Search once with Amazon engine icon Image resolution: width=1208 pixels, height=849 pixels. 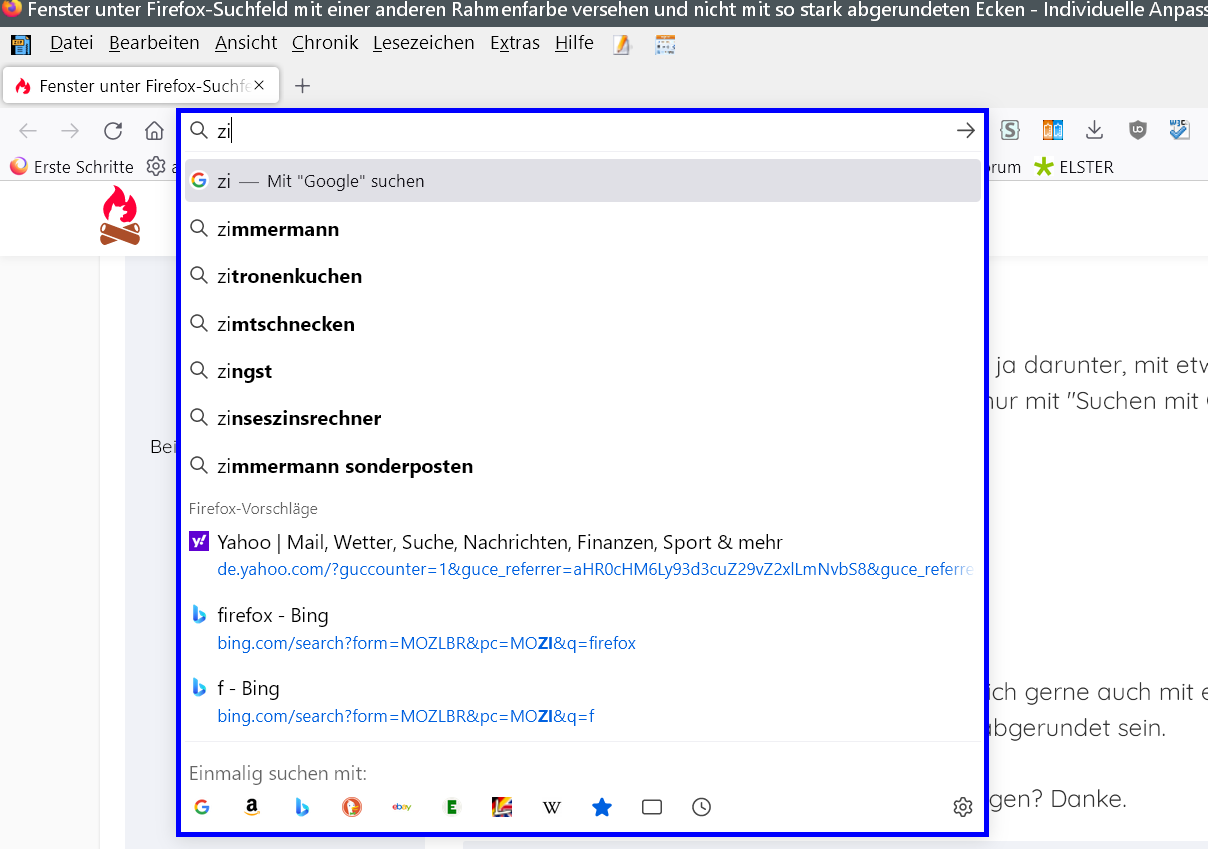click(251, 807)
